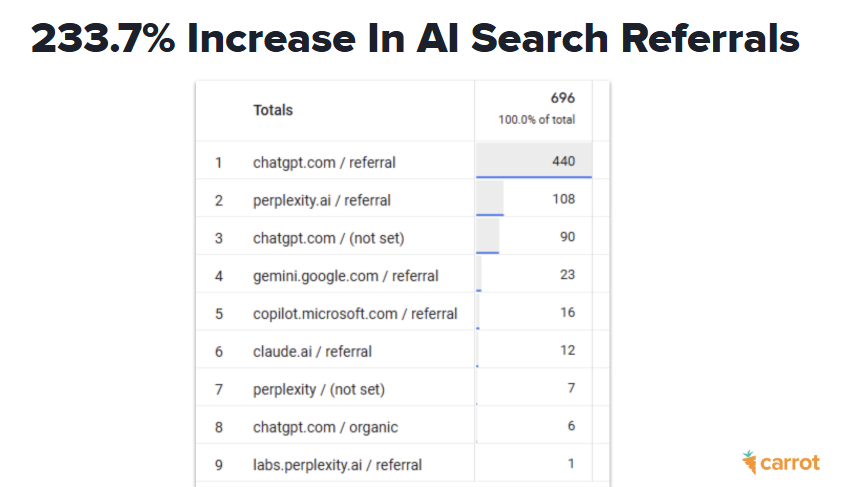Click the claude.ai / referral entry
Viewport: 843px width, 487px height.
(312, 351)
